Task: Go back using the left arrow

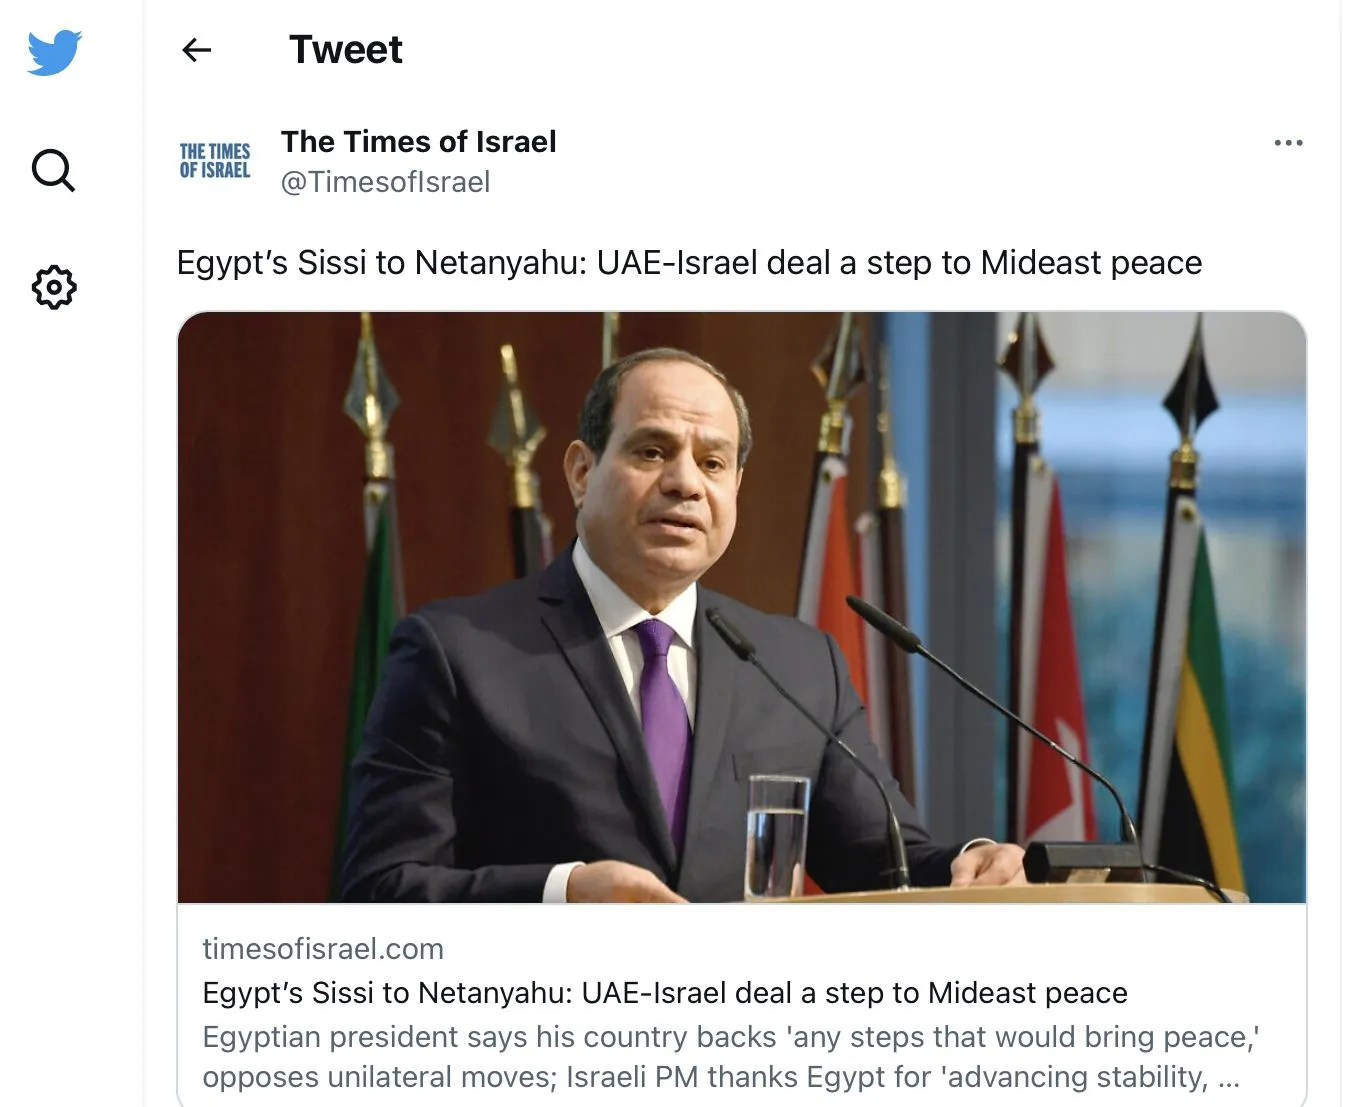Action: 197,50
